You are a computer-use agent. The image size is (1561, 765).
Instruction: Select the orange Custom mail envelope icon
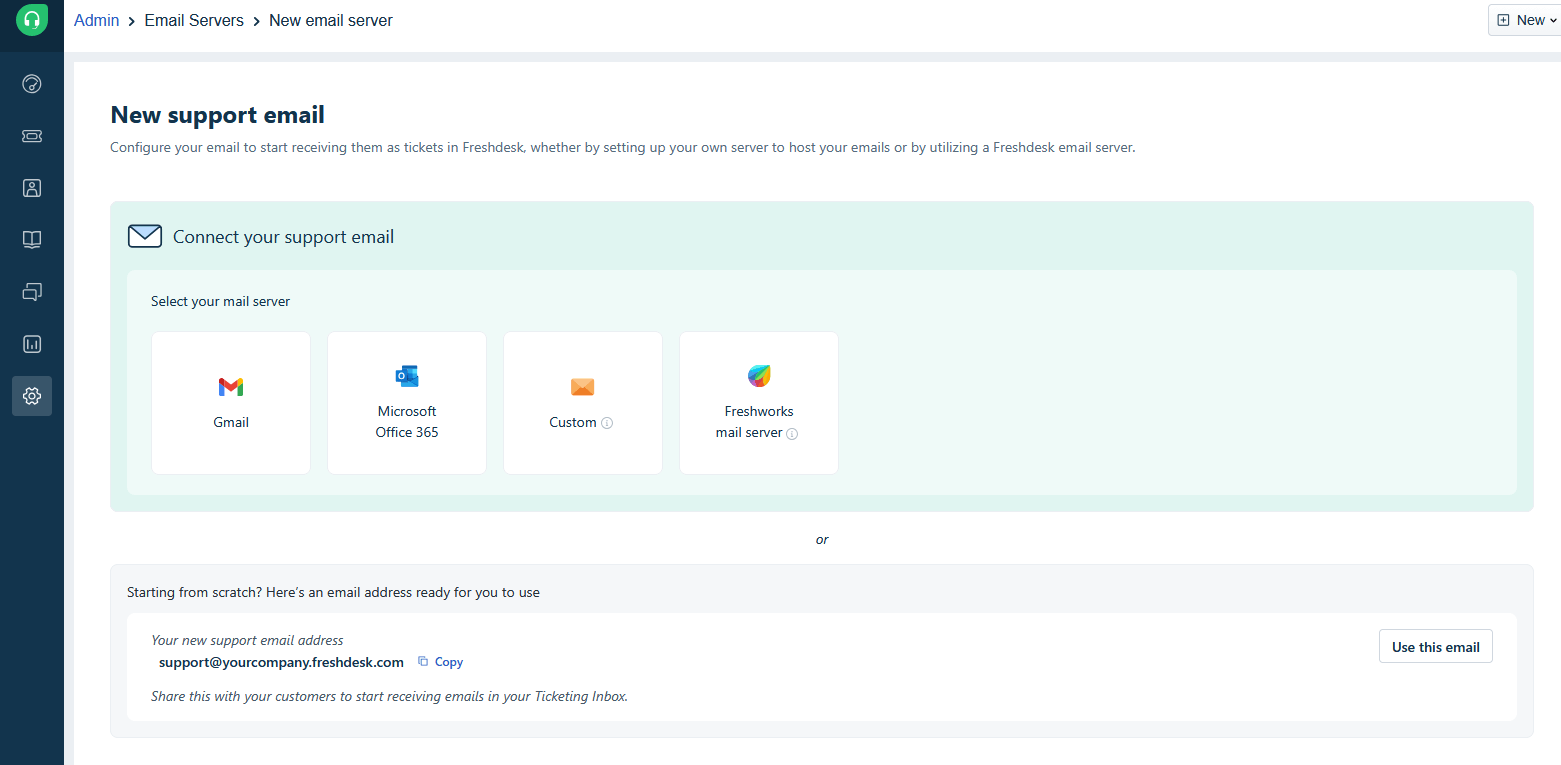point(583,387)
